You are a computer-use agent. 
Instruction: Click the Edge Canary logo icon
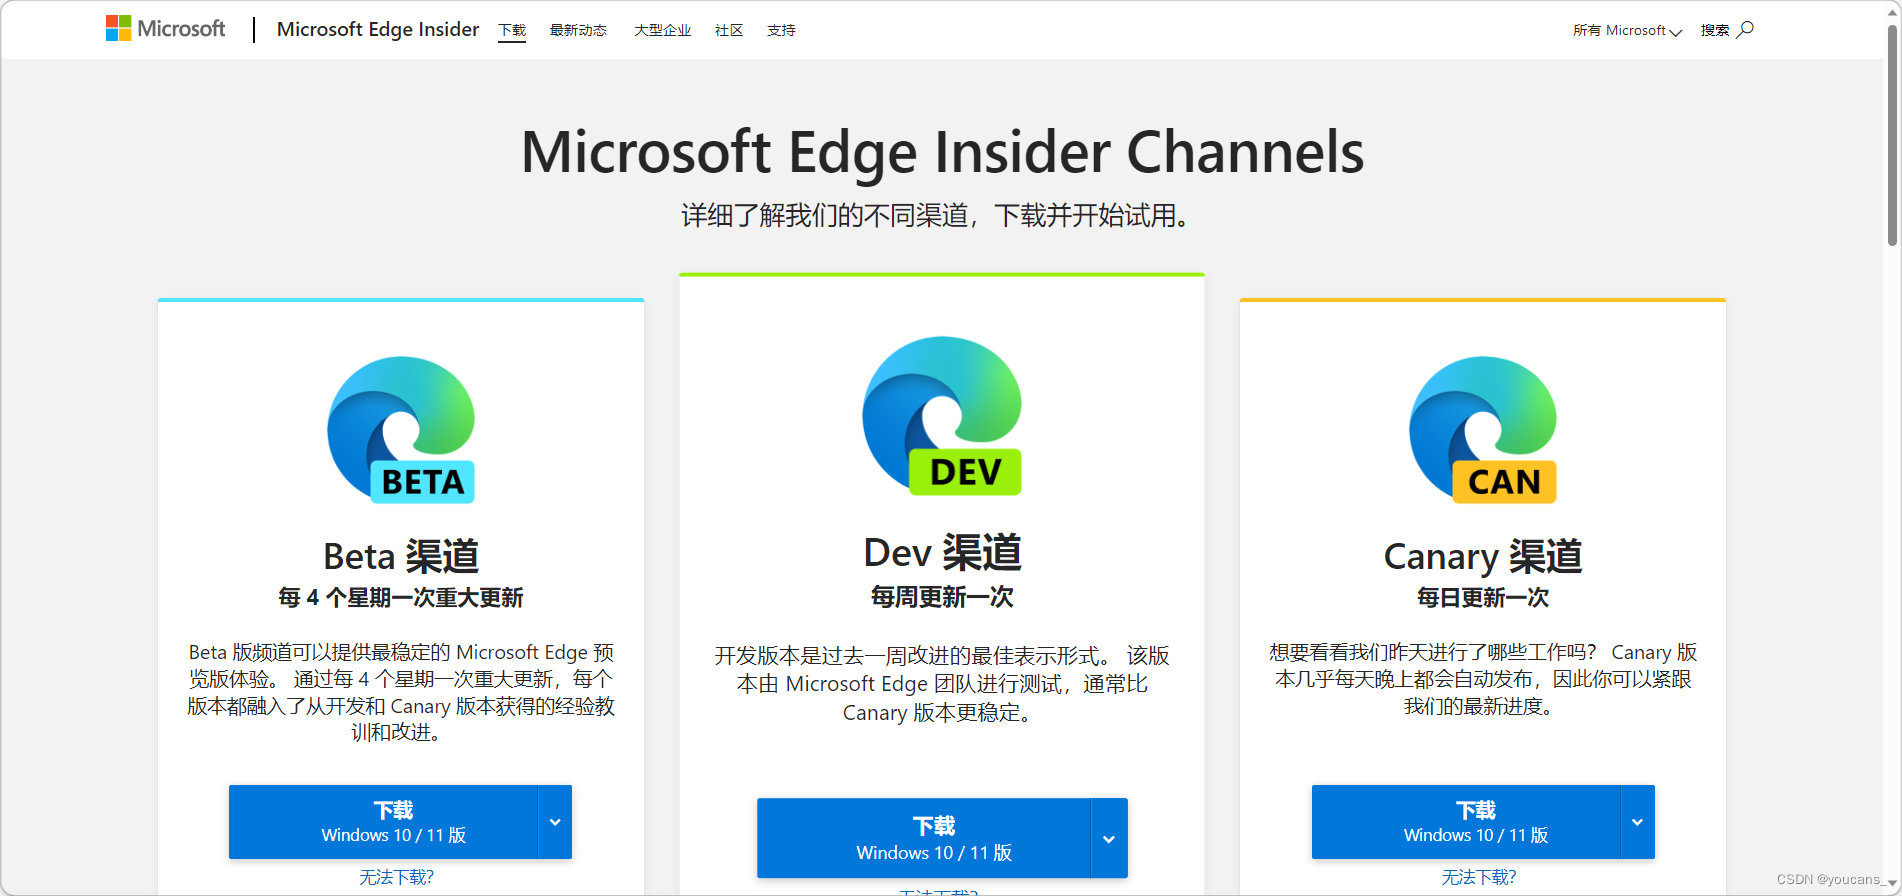1483,430
